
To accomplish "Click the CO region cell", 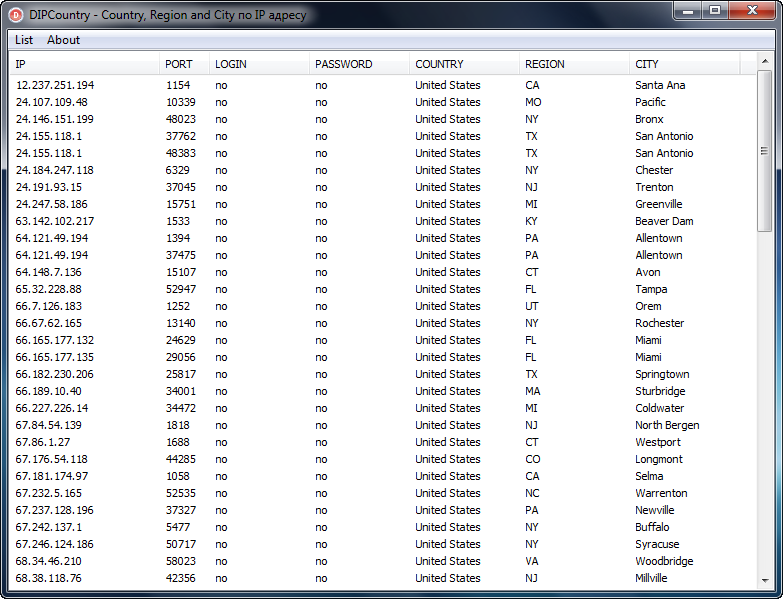I will [532, 459].
